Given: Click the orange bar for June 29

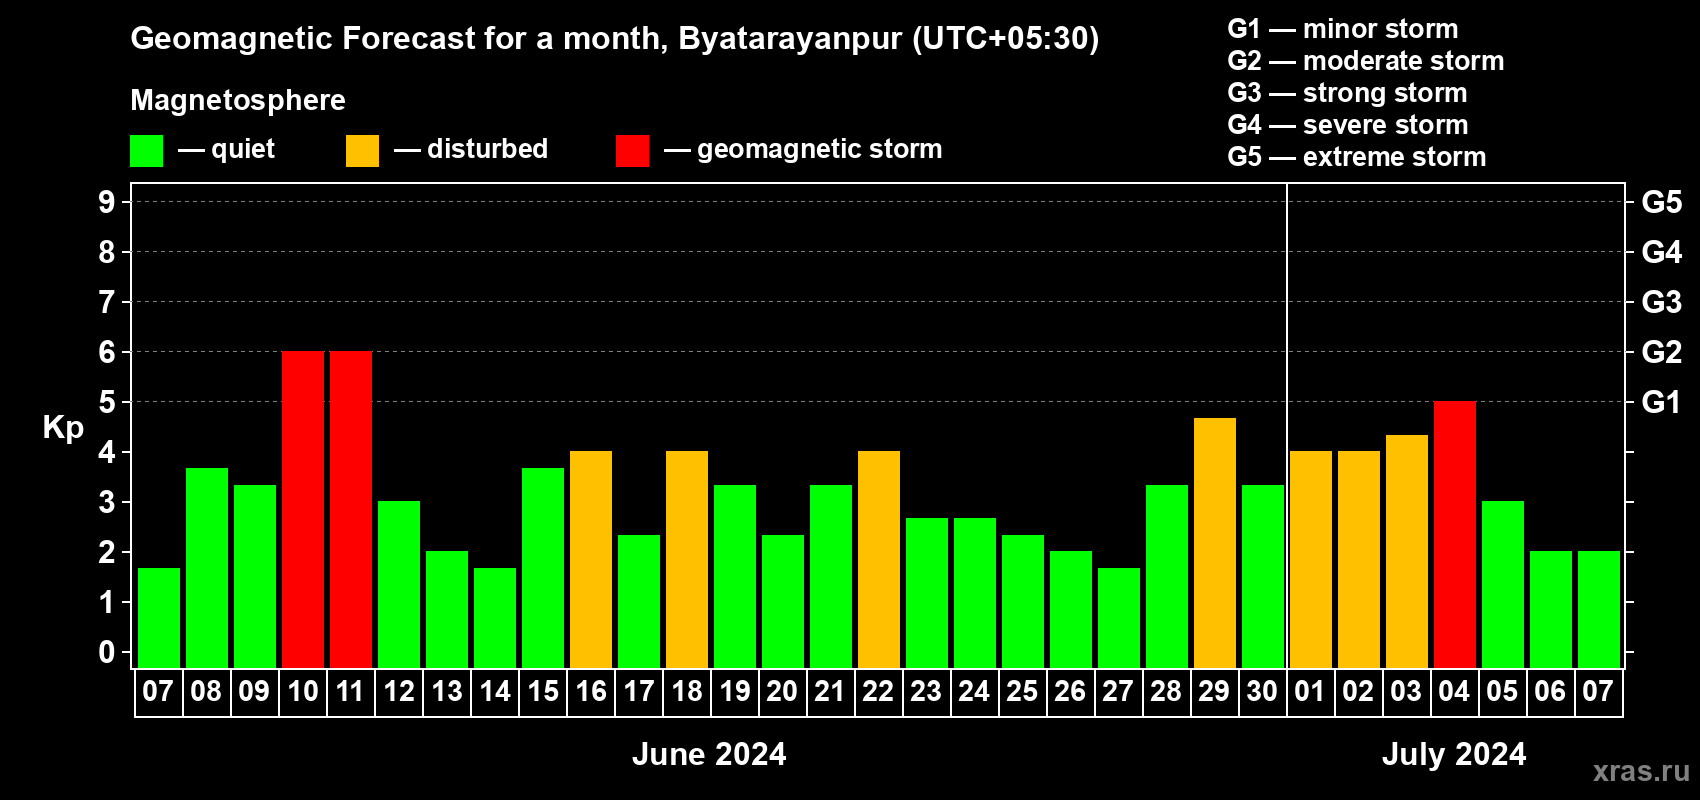Looking at the screenshot, I should [1215, 543].
